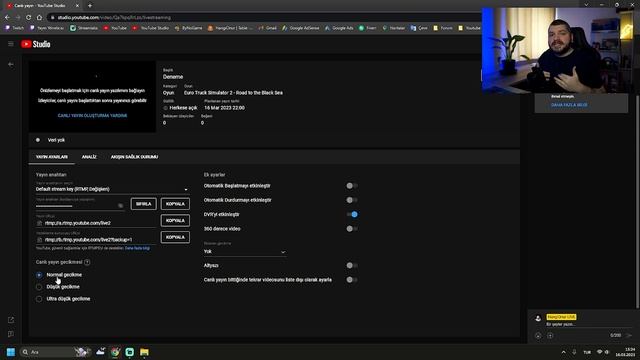
Task: Select Ultra düşük gecikme radio button
Action: click(x=39, y=299)
